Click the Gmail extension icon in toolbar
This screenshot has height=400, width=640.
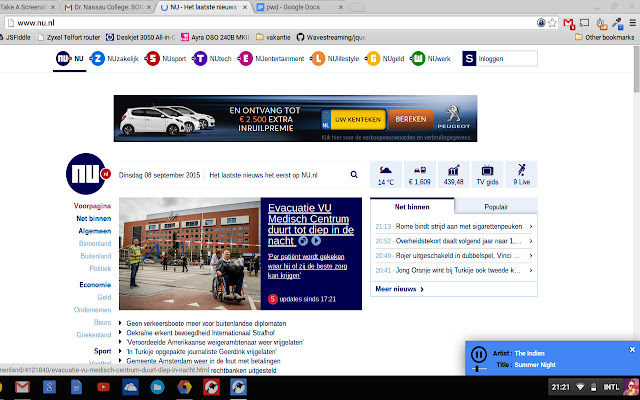569,23
